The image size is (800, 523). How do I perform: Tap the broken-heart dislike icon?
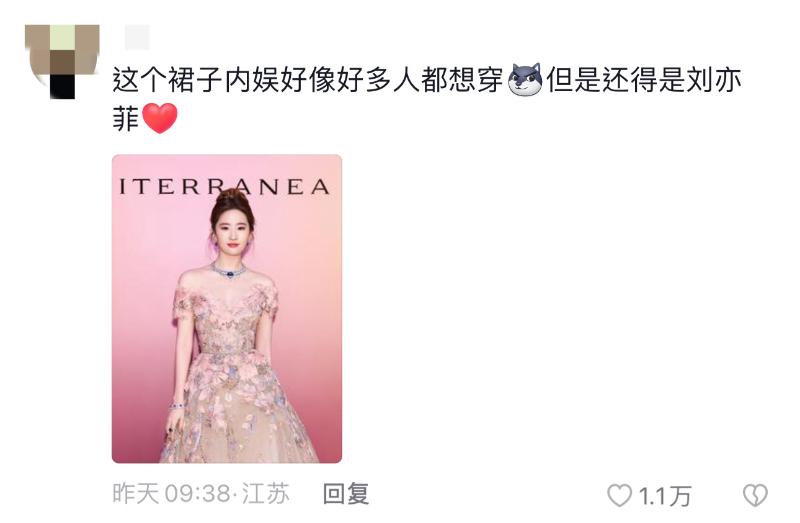pos(755,495)
